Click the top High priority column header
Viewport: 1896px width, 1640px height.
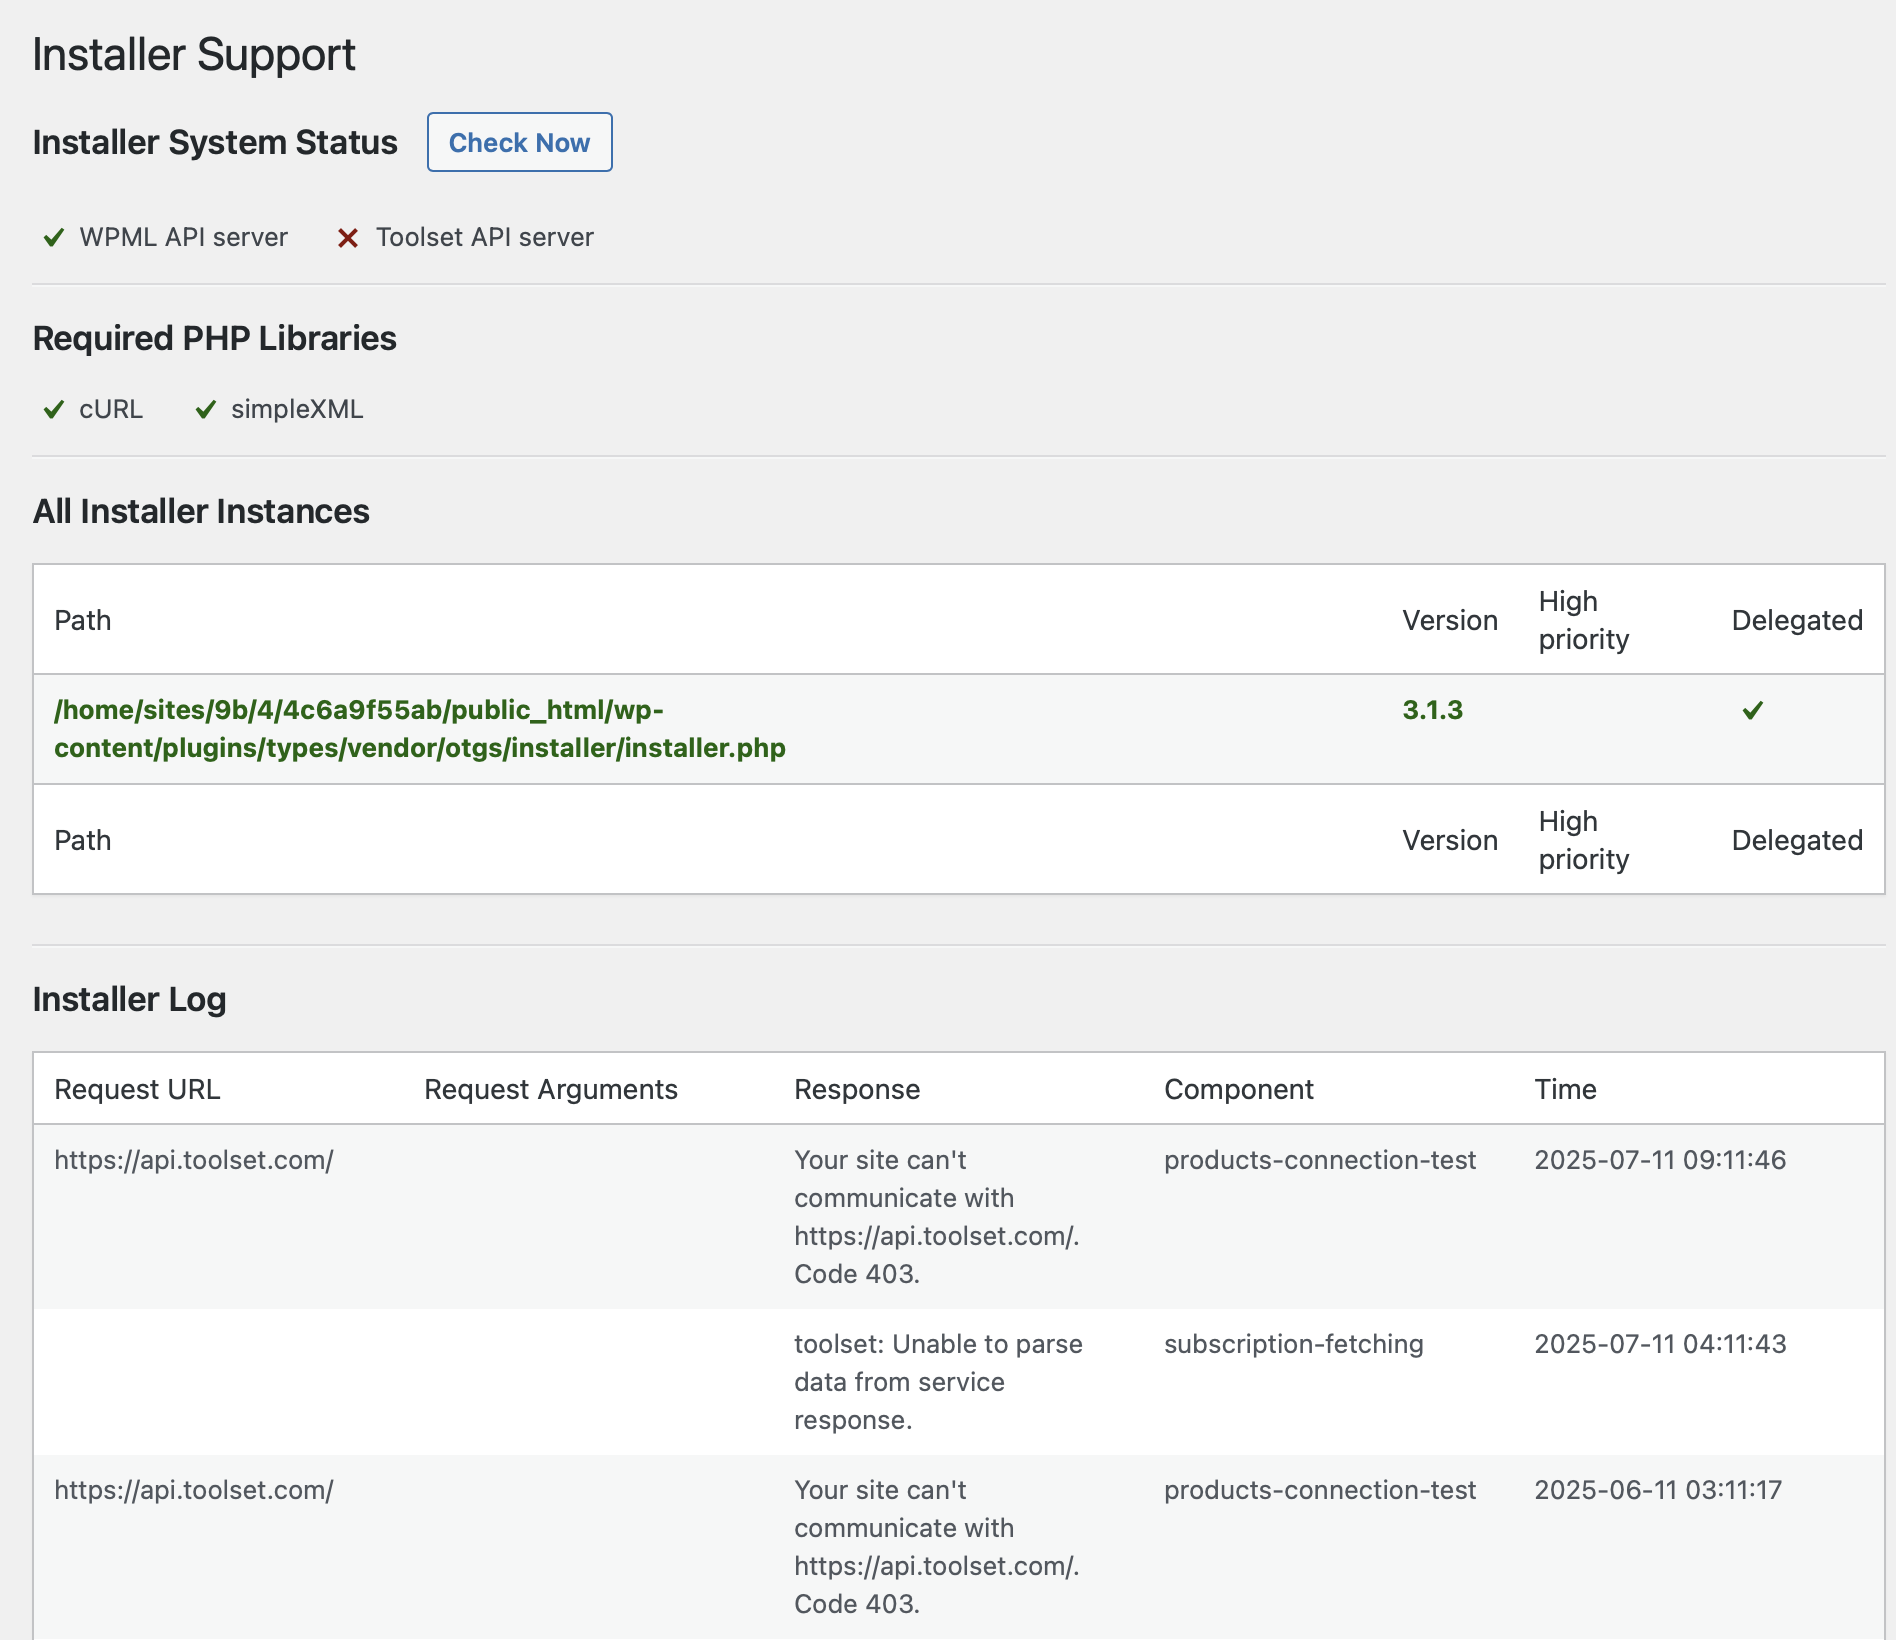[1583, 620]
